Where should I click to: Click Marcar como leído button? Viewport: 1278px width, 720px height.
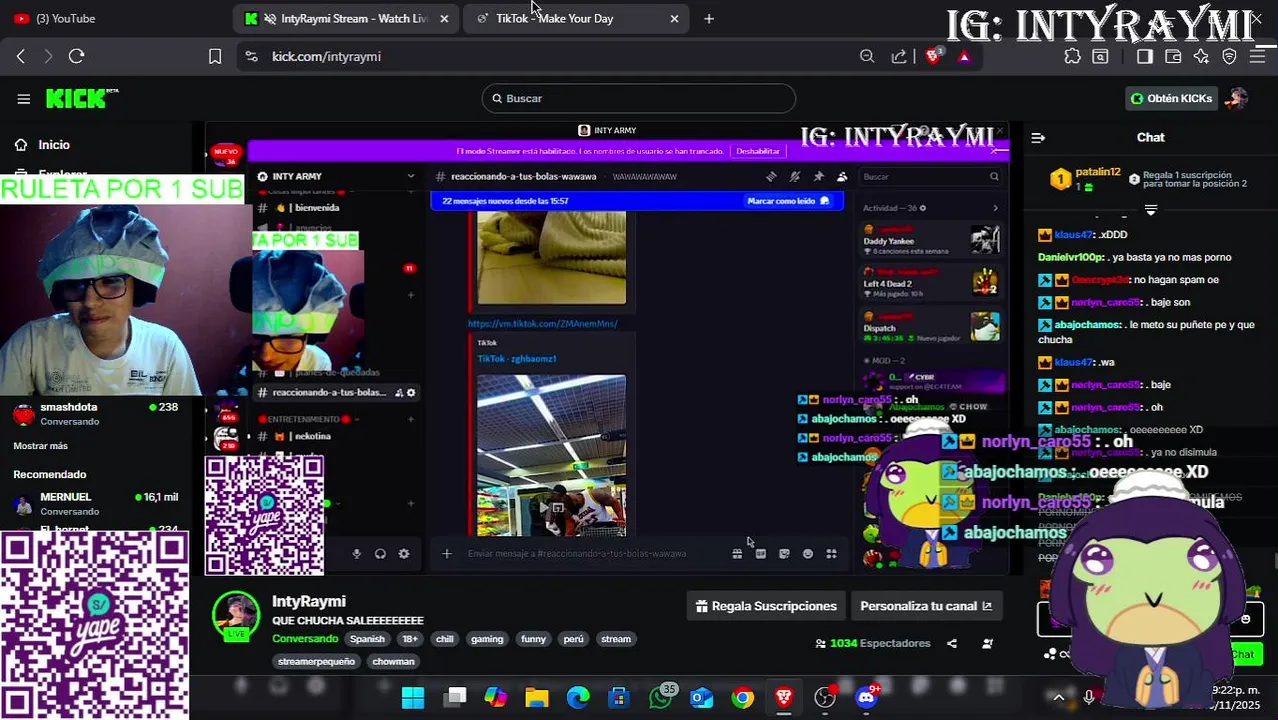click(x=788, y=201)
